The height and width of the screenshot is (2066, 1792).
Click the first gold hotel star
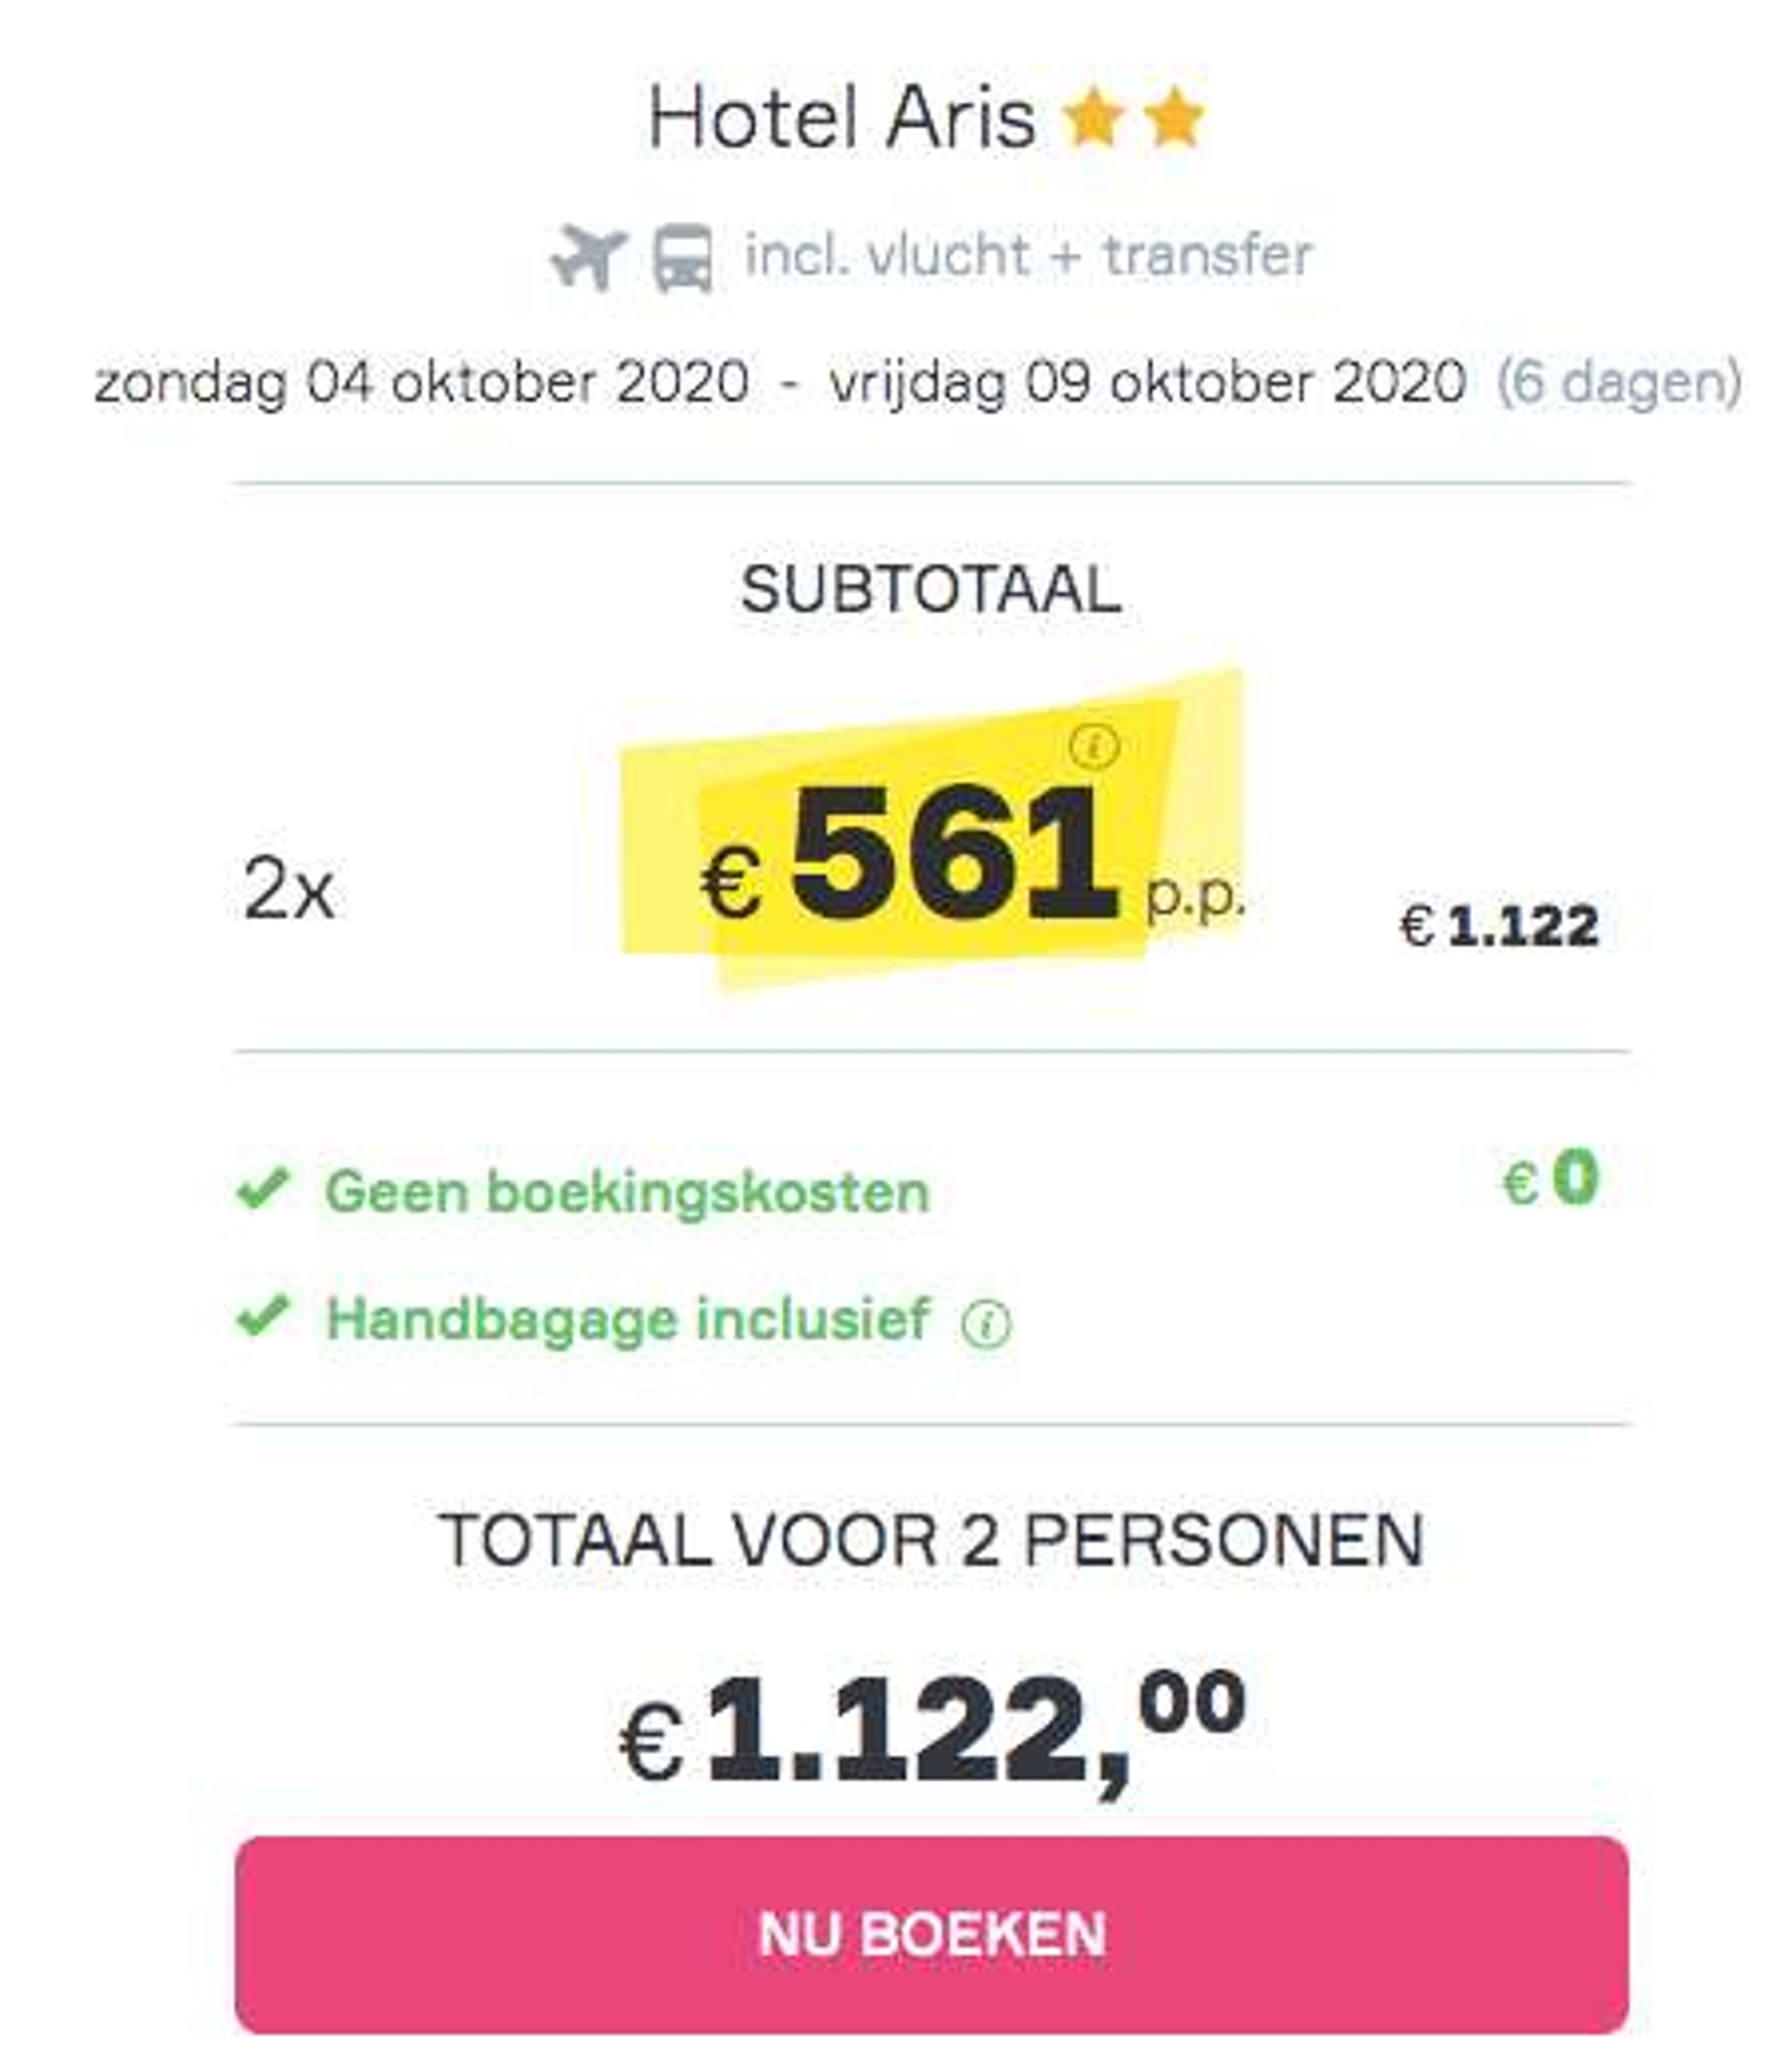[x=1093, y=118]
